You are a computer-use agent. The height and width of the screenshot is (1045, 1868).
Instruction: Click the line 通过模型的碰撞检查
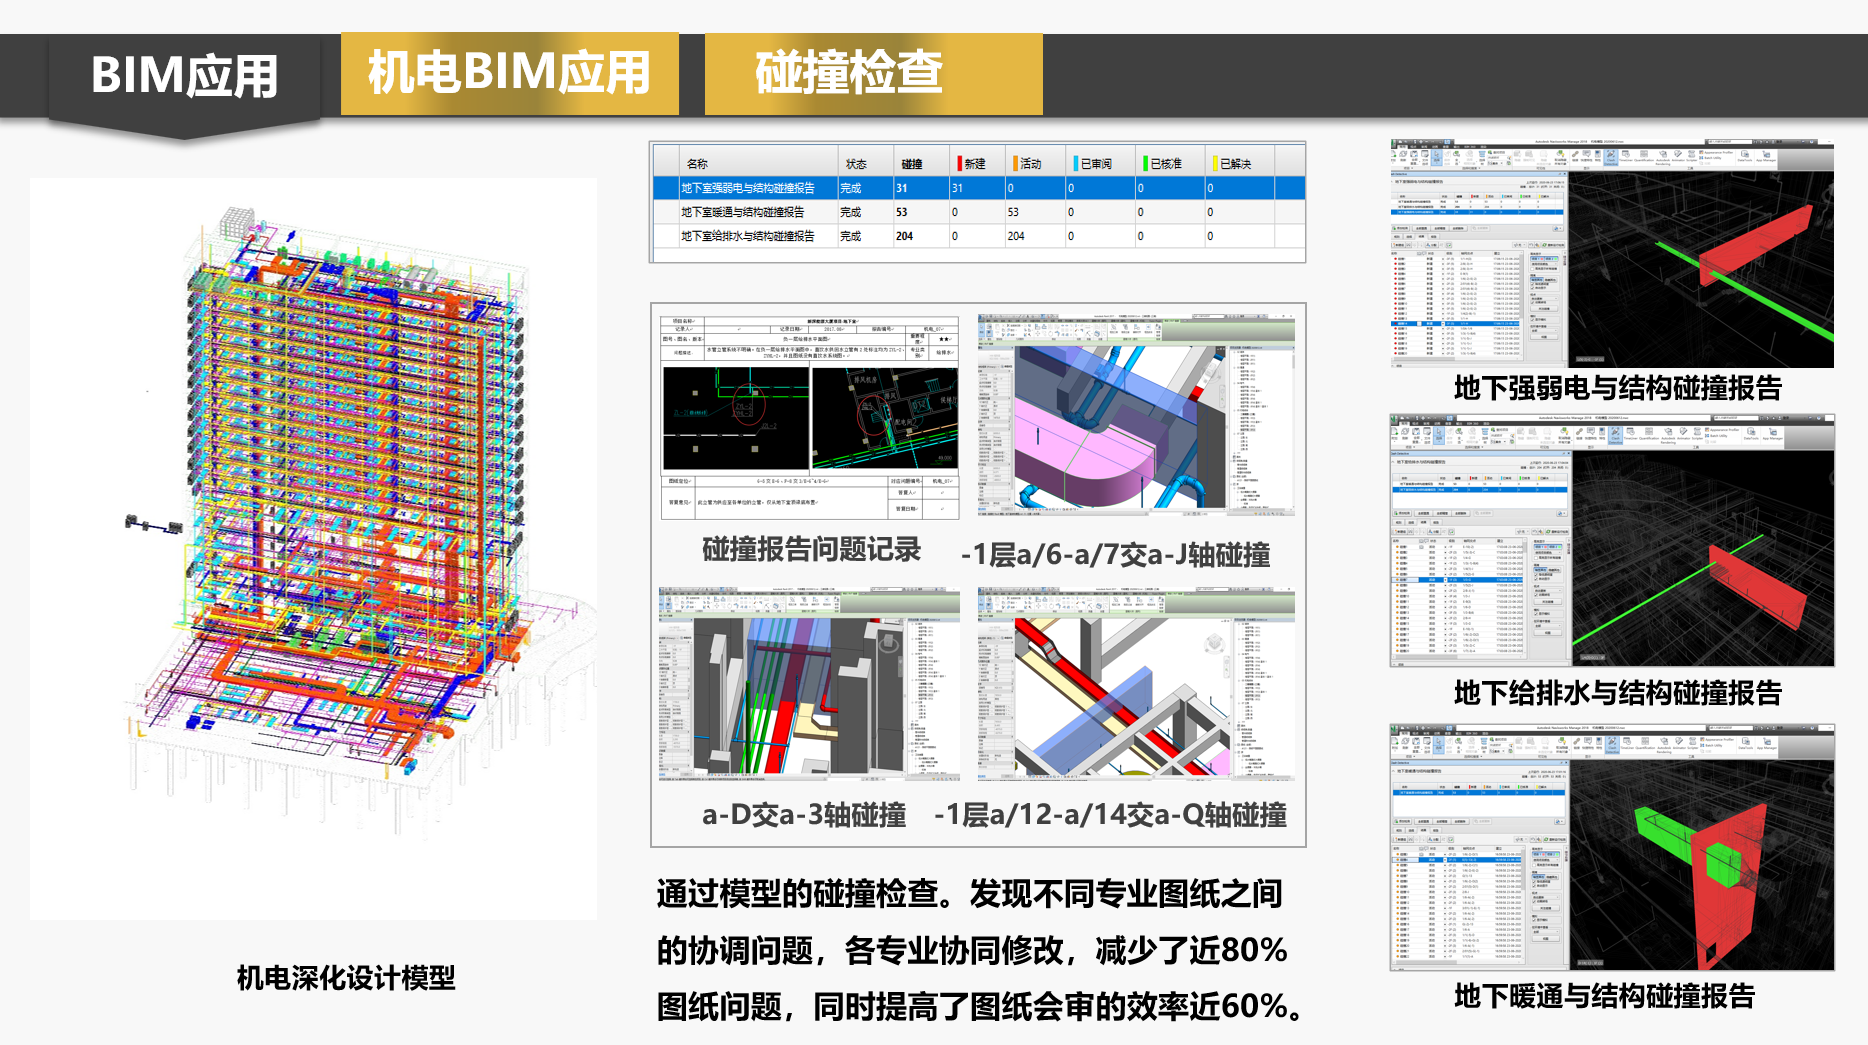click(x=970, y=894)
